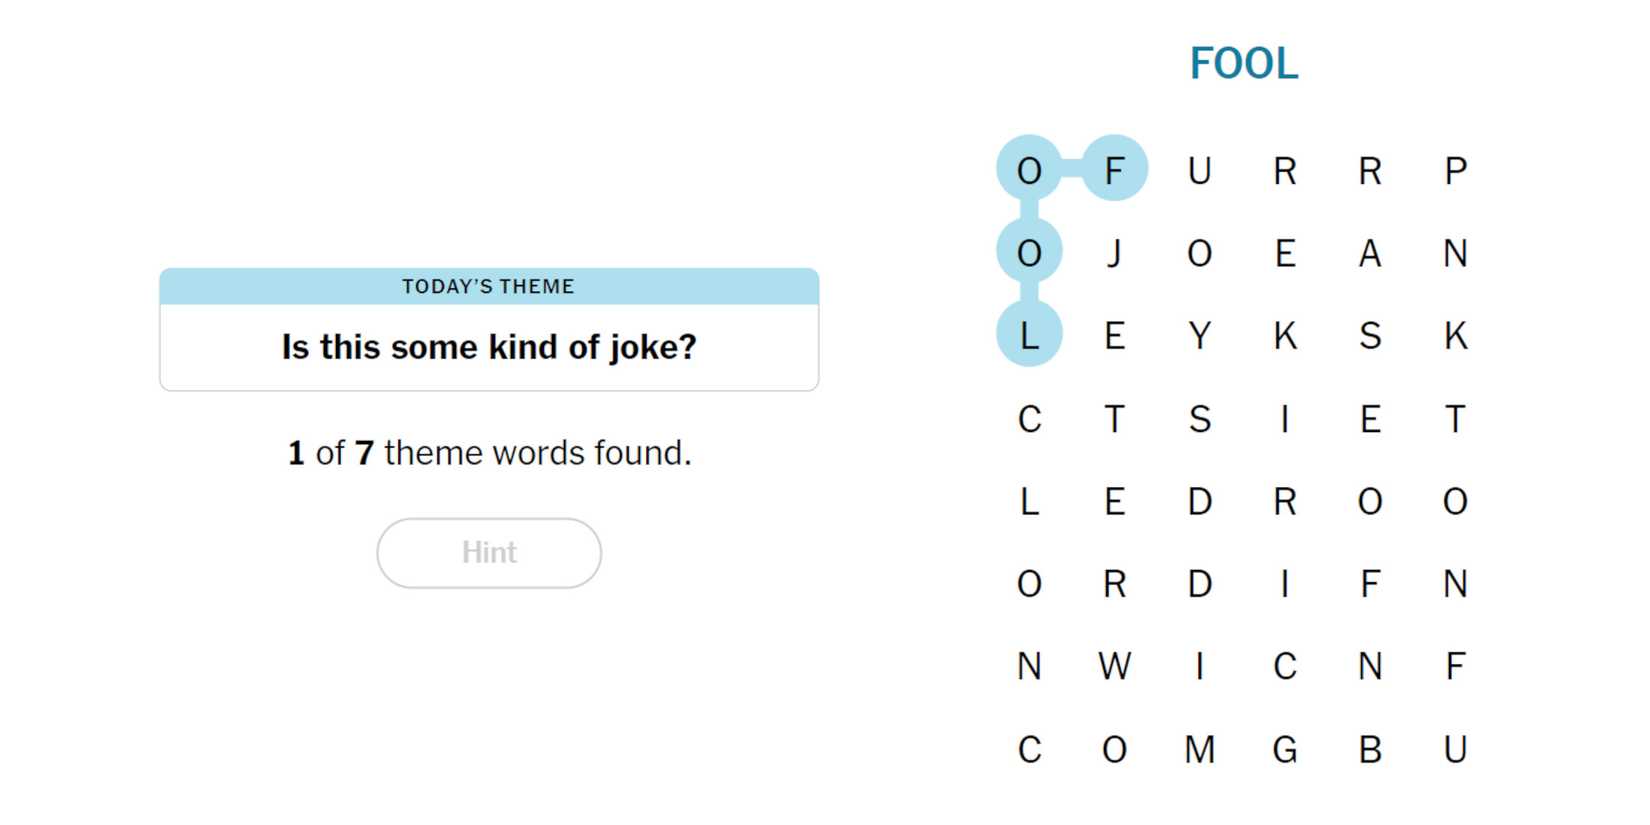
Task: Click the Today's Theme header bar
Action: click(x=489, y=287)
